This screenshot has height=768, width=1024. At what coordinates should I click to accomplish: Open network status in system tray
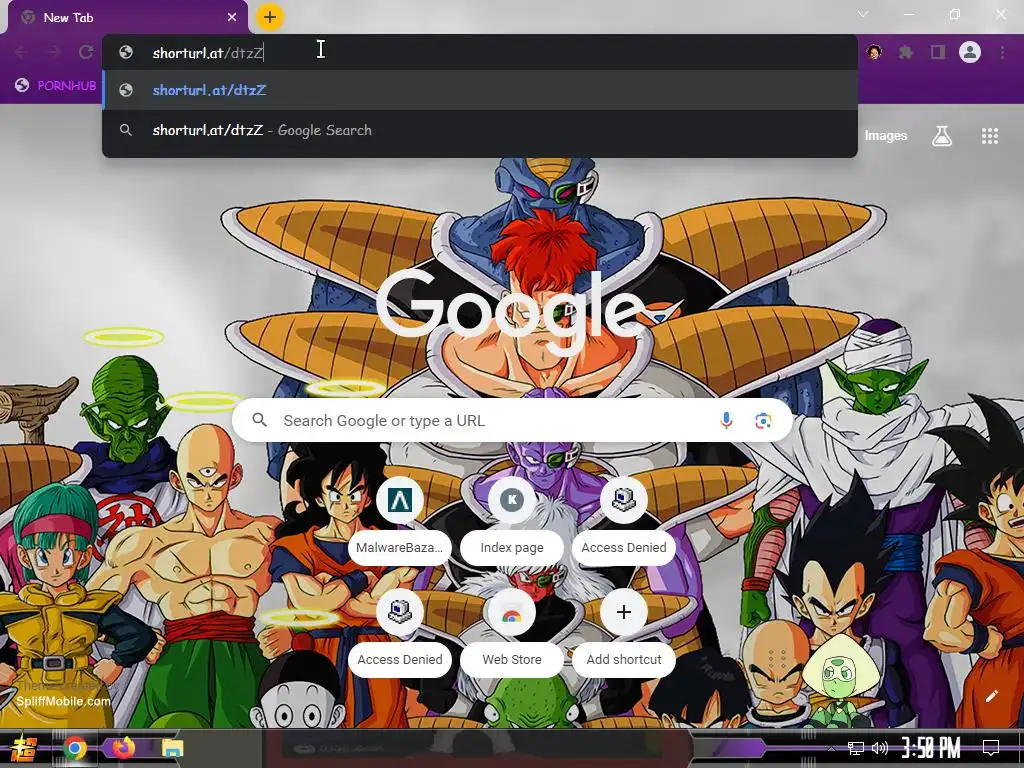pyautogui.click(x=856, y=748)
